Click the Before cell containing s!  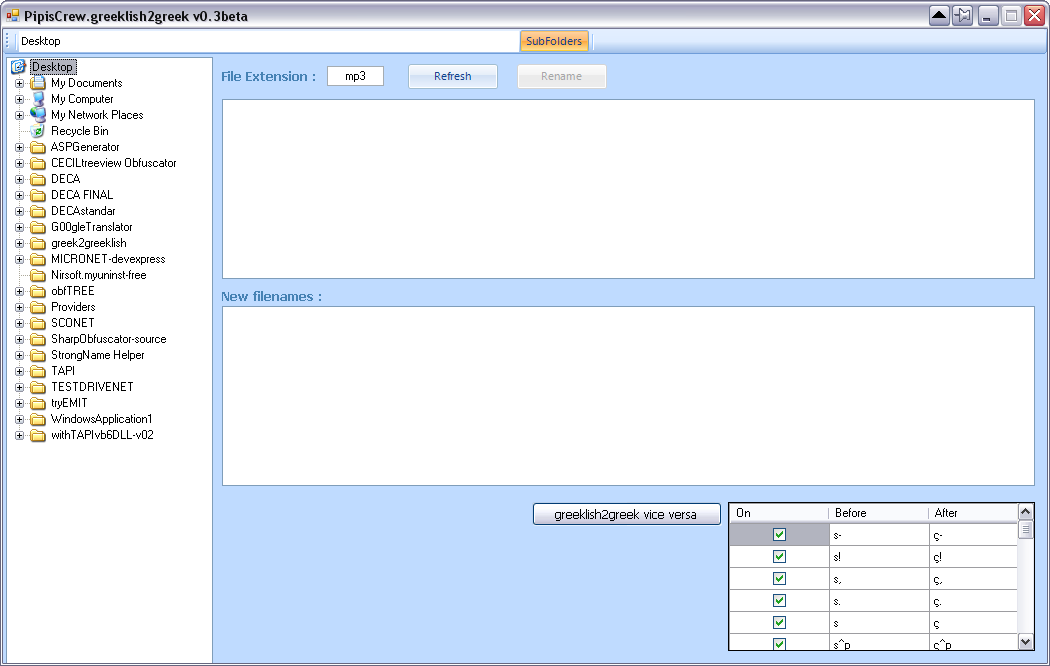[x=879, y=557]
